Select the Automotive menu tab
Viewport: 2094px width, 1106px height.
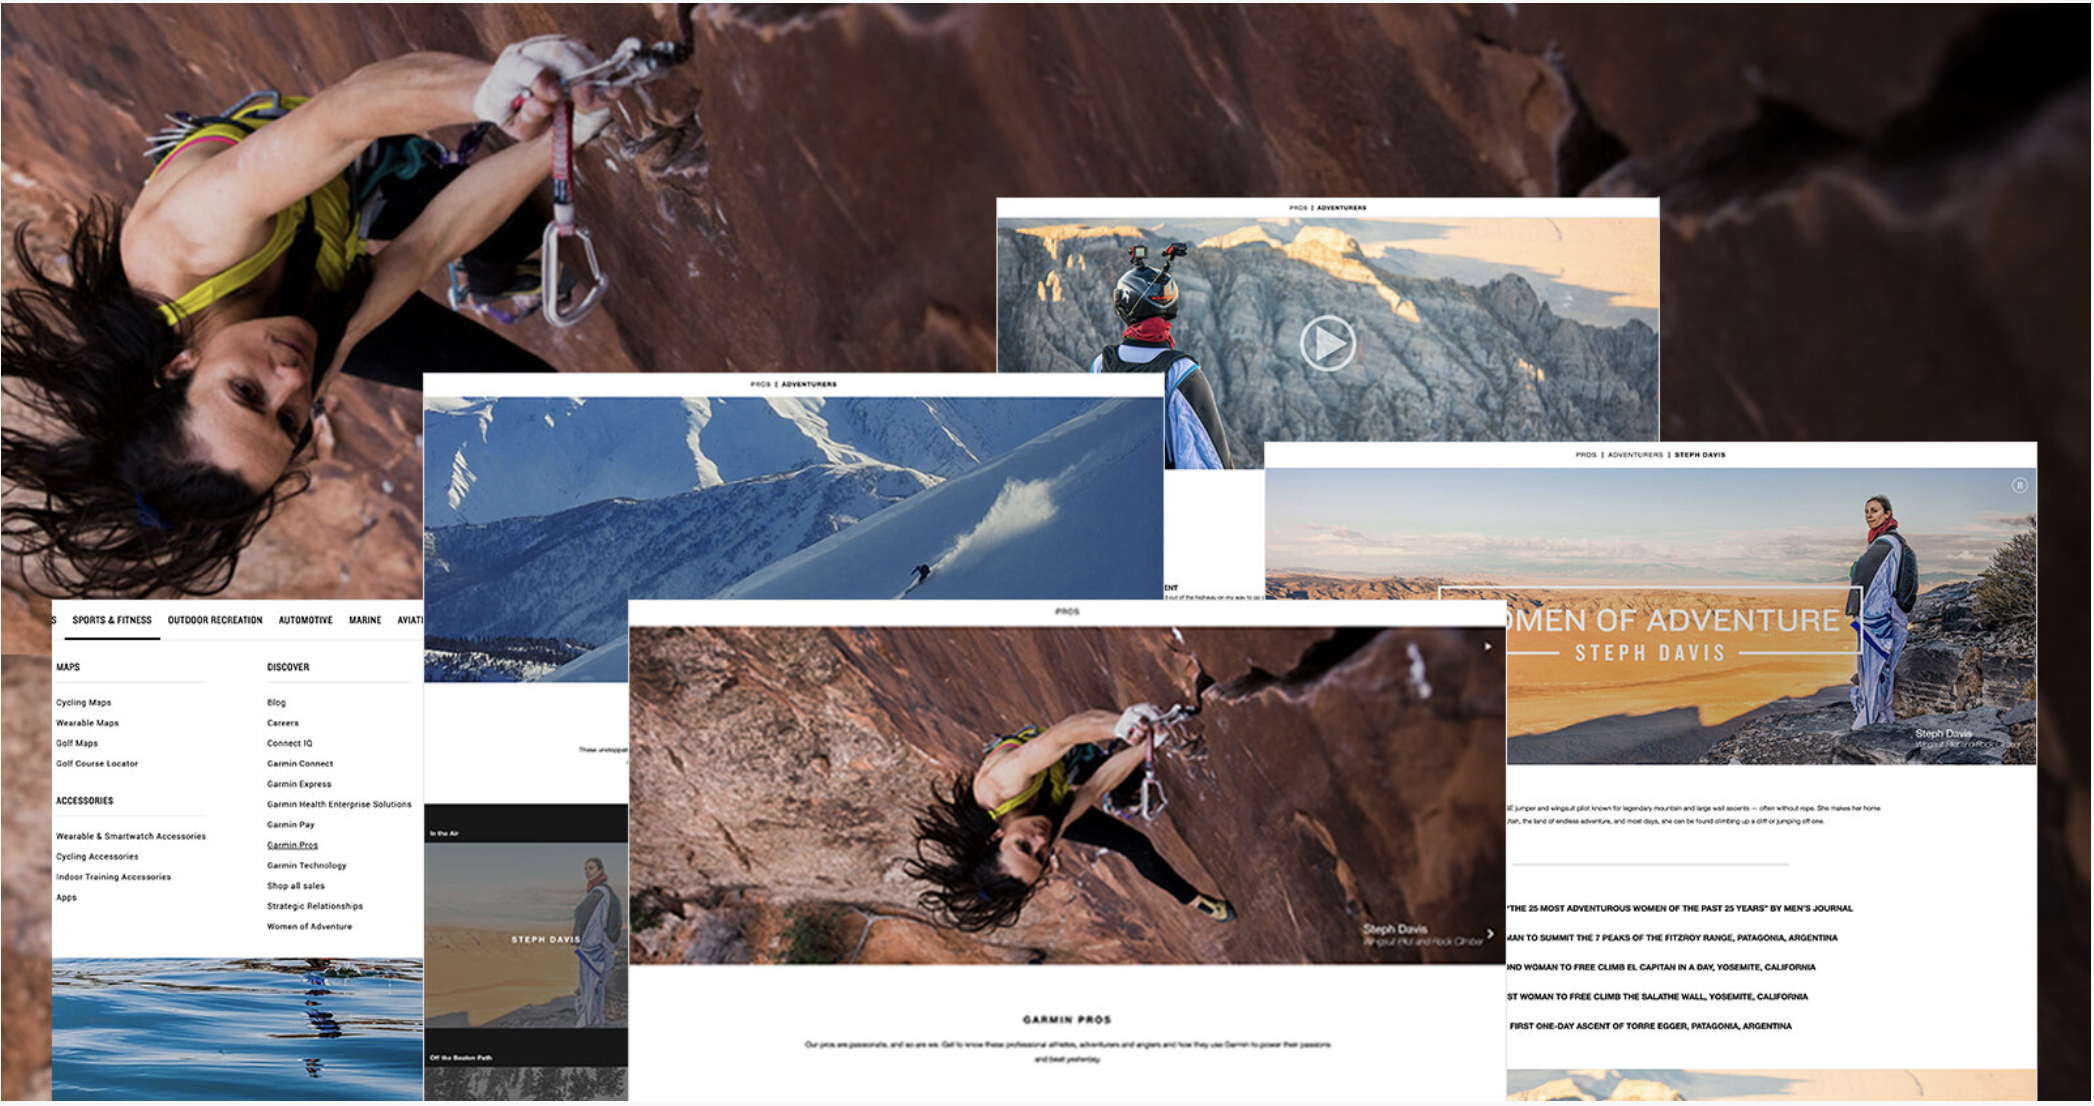point(305,620)
